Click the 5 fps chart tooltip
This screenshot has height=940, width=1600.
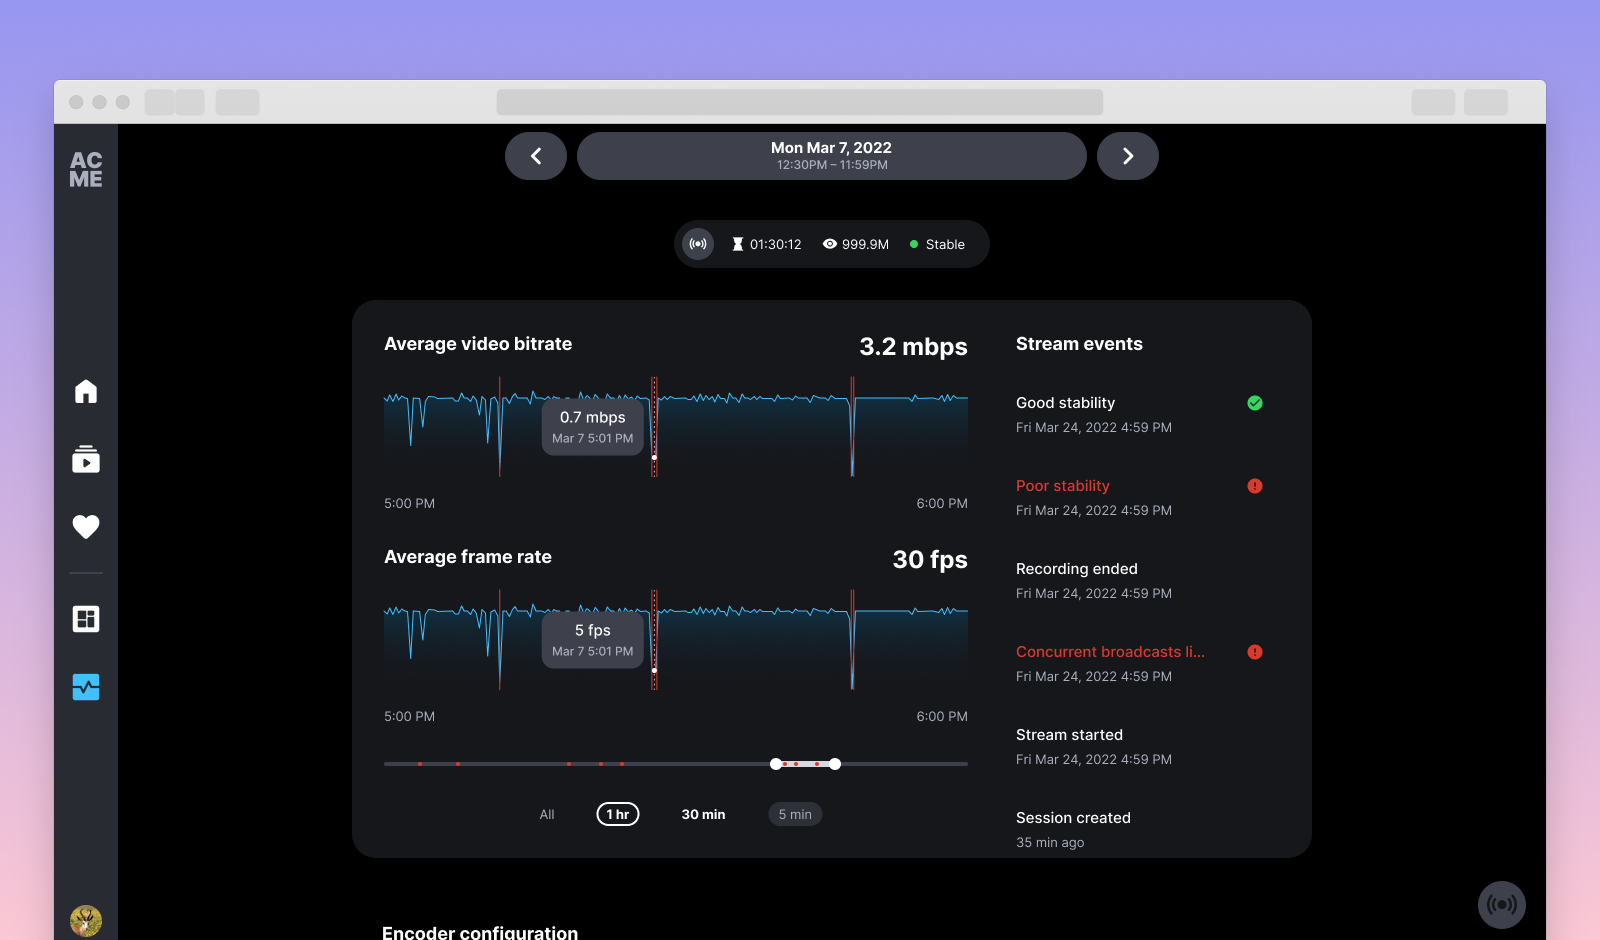click(593, 640)
